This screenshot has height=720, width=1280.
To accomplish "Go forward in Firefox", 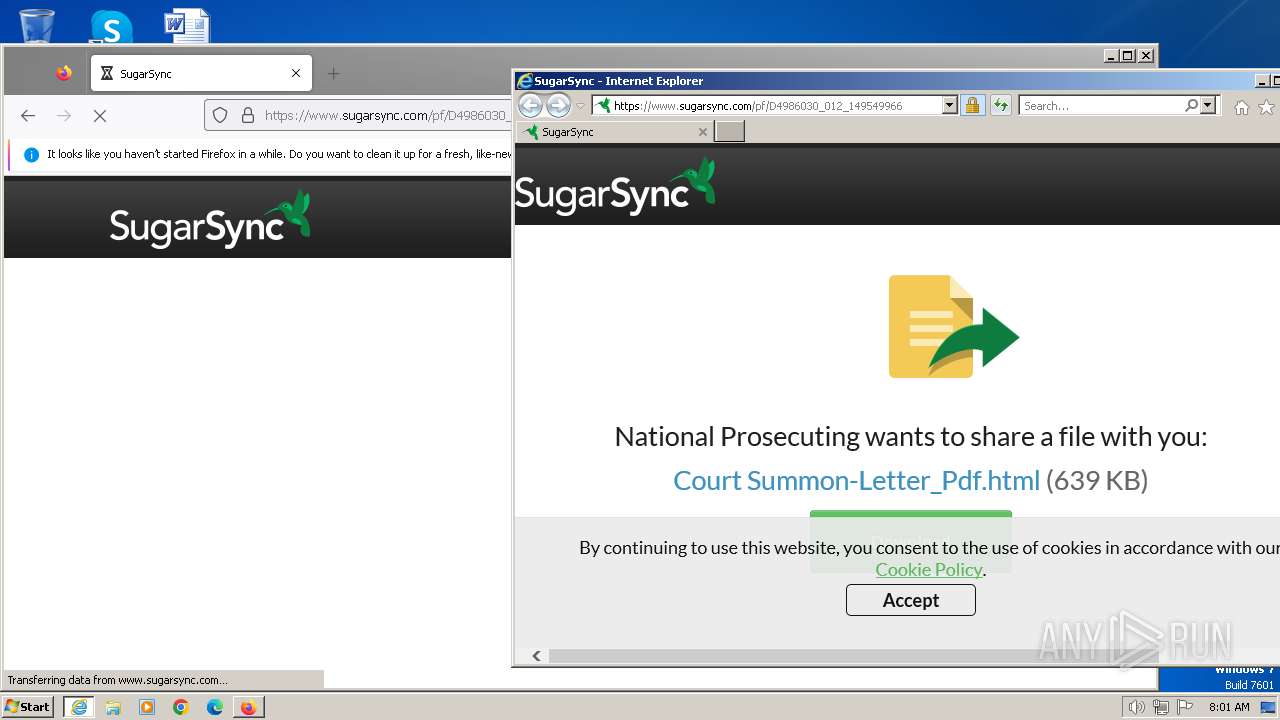I will click(x=64, y=116).
